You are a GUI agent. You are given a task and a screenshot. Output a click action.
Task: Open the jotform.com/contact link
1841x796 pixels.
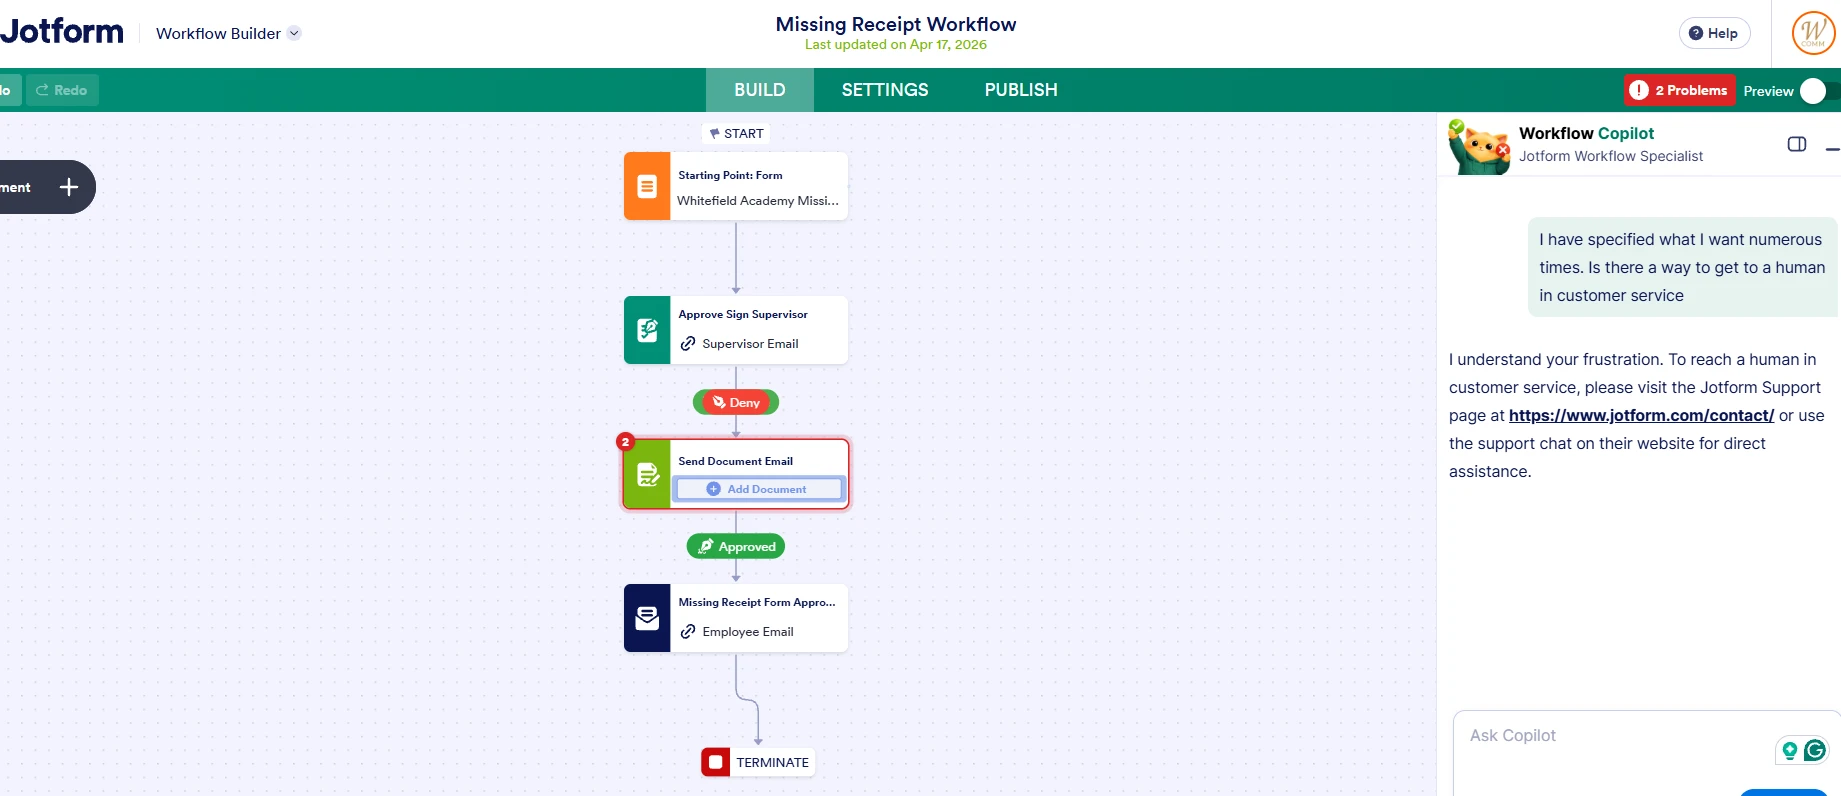[x=1641, y=415]
